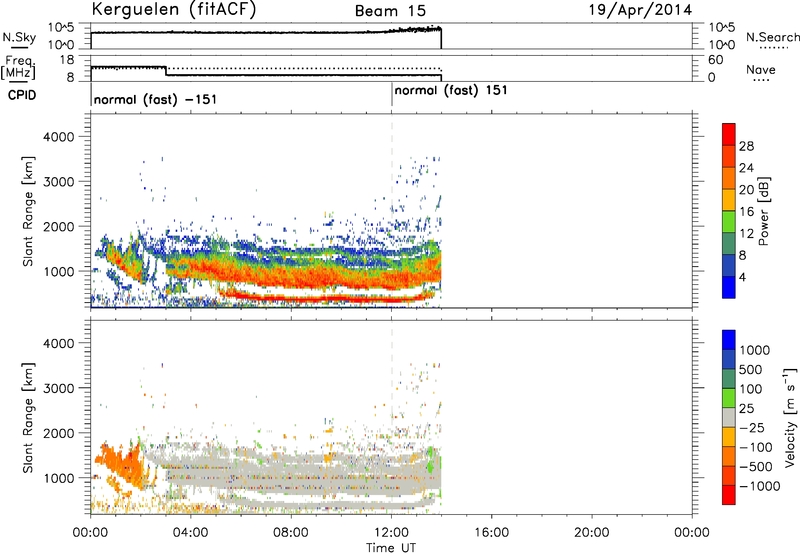Click the '28' value on power scale
Viewport: 800px width, 554px height.
[746, 146]
